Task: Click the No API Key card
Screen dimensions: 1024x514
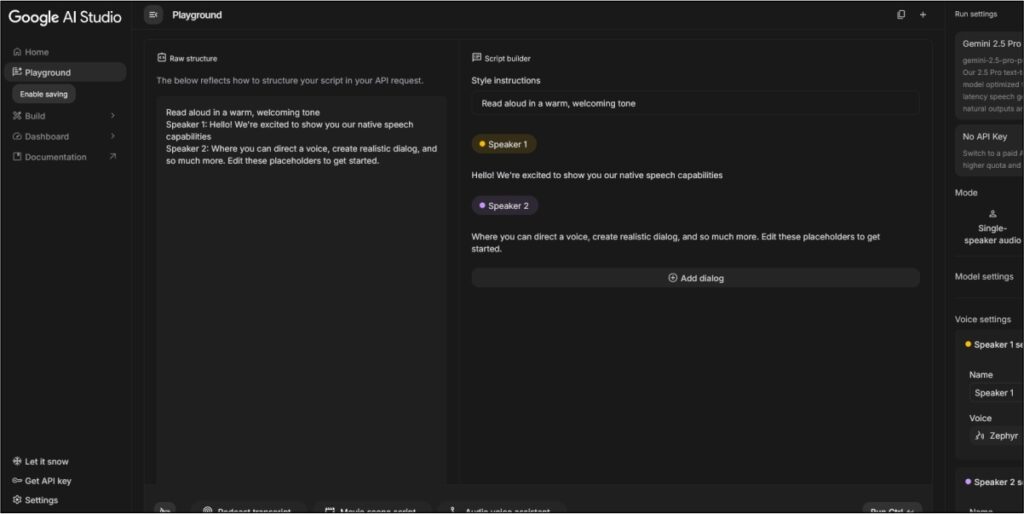Action: coord(989,150)
